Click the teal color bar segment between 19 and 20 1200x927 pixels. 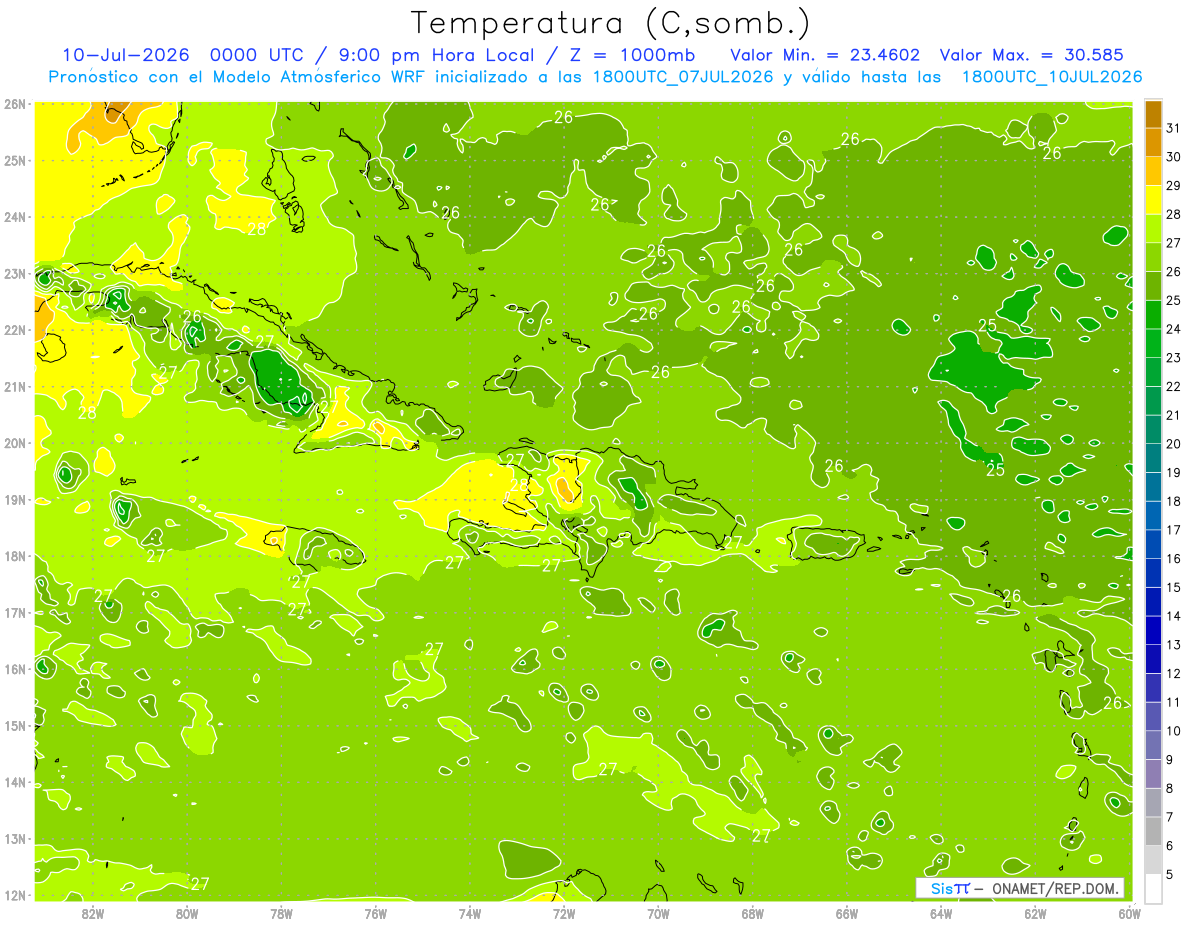(1153, 458)
